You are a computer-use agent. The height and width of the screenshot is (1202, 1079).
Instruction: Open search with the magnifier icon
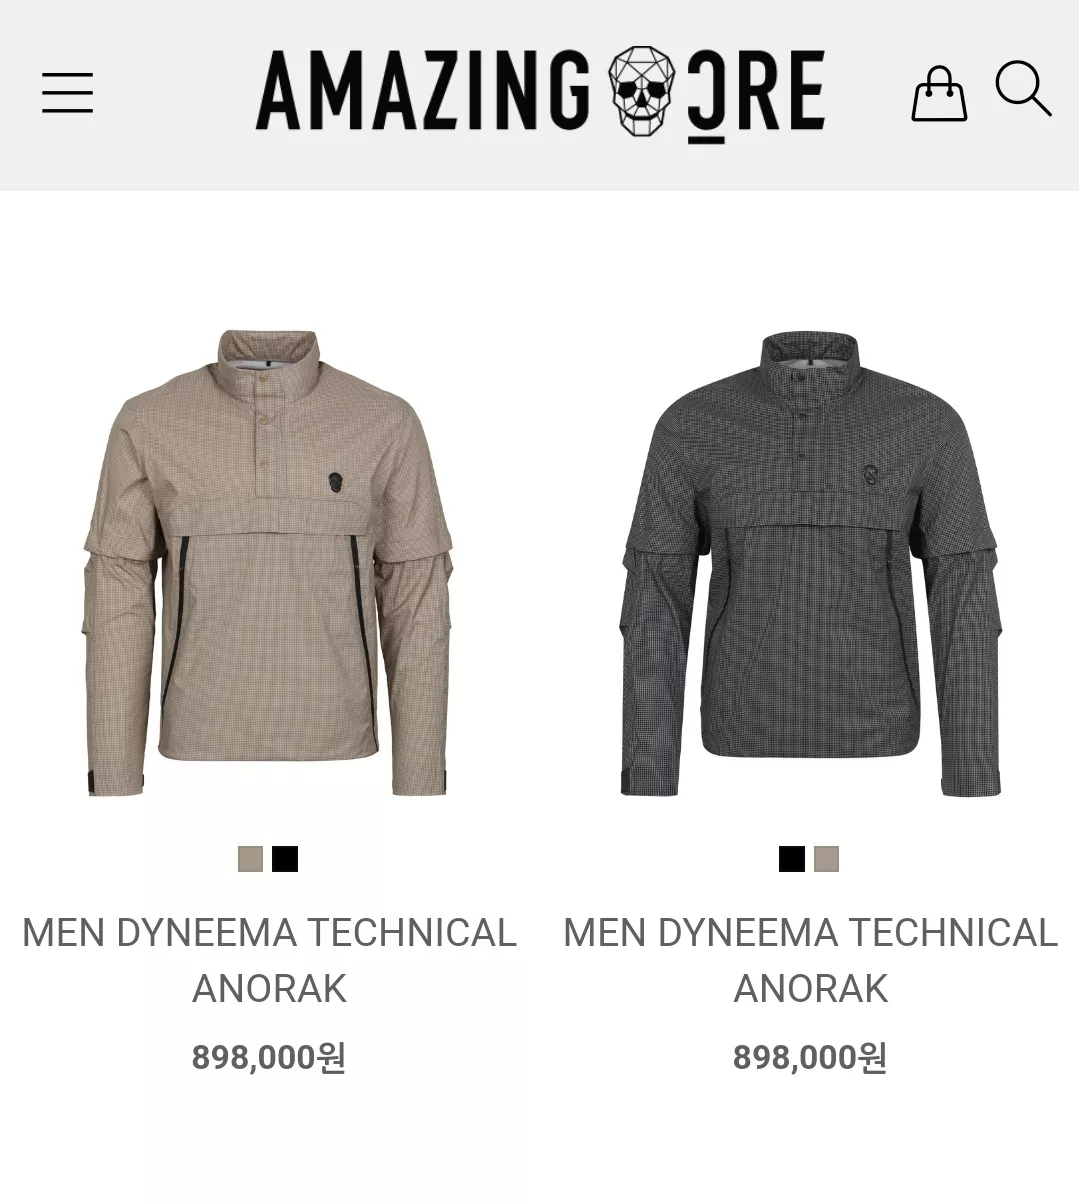point(1023,89)
